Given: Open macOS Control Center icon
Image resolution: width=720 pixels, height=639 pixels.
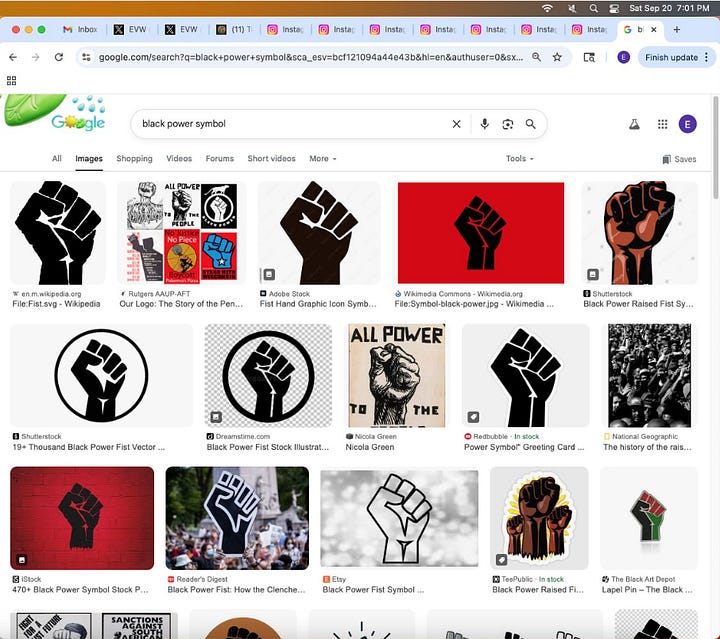Looking at the screenshot, I should (614, 8).
